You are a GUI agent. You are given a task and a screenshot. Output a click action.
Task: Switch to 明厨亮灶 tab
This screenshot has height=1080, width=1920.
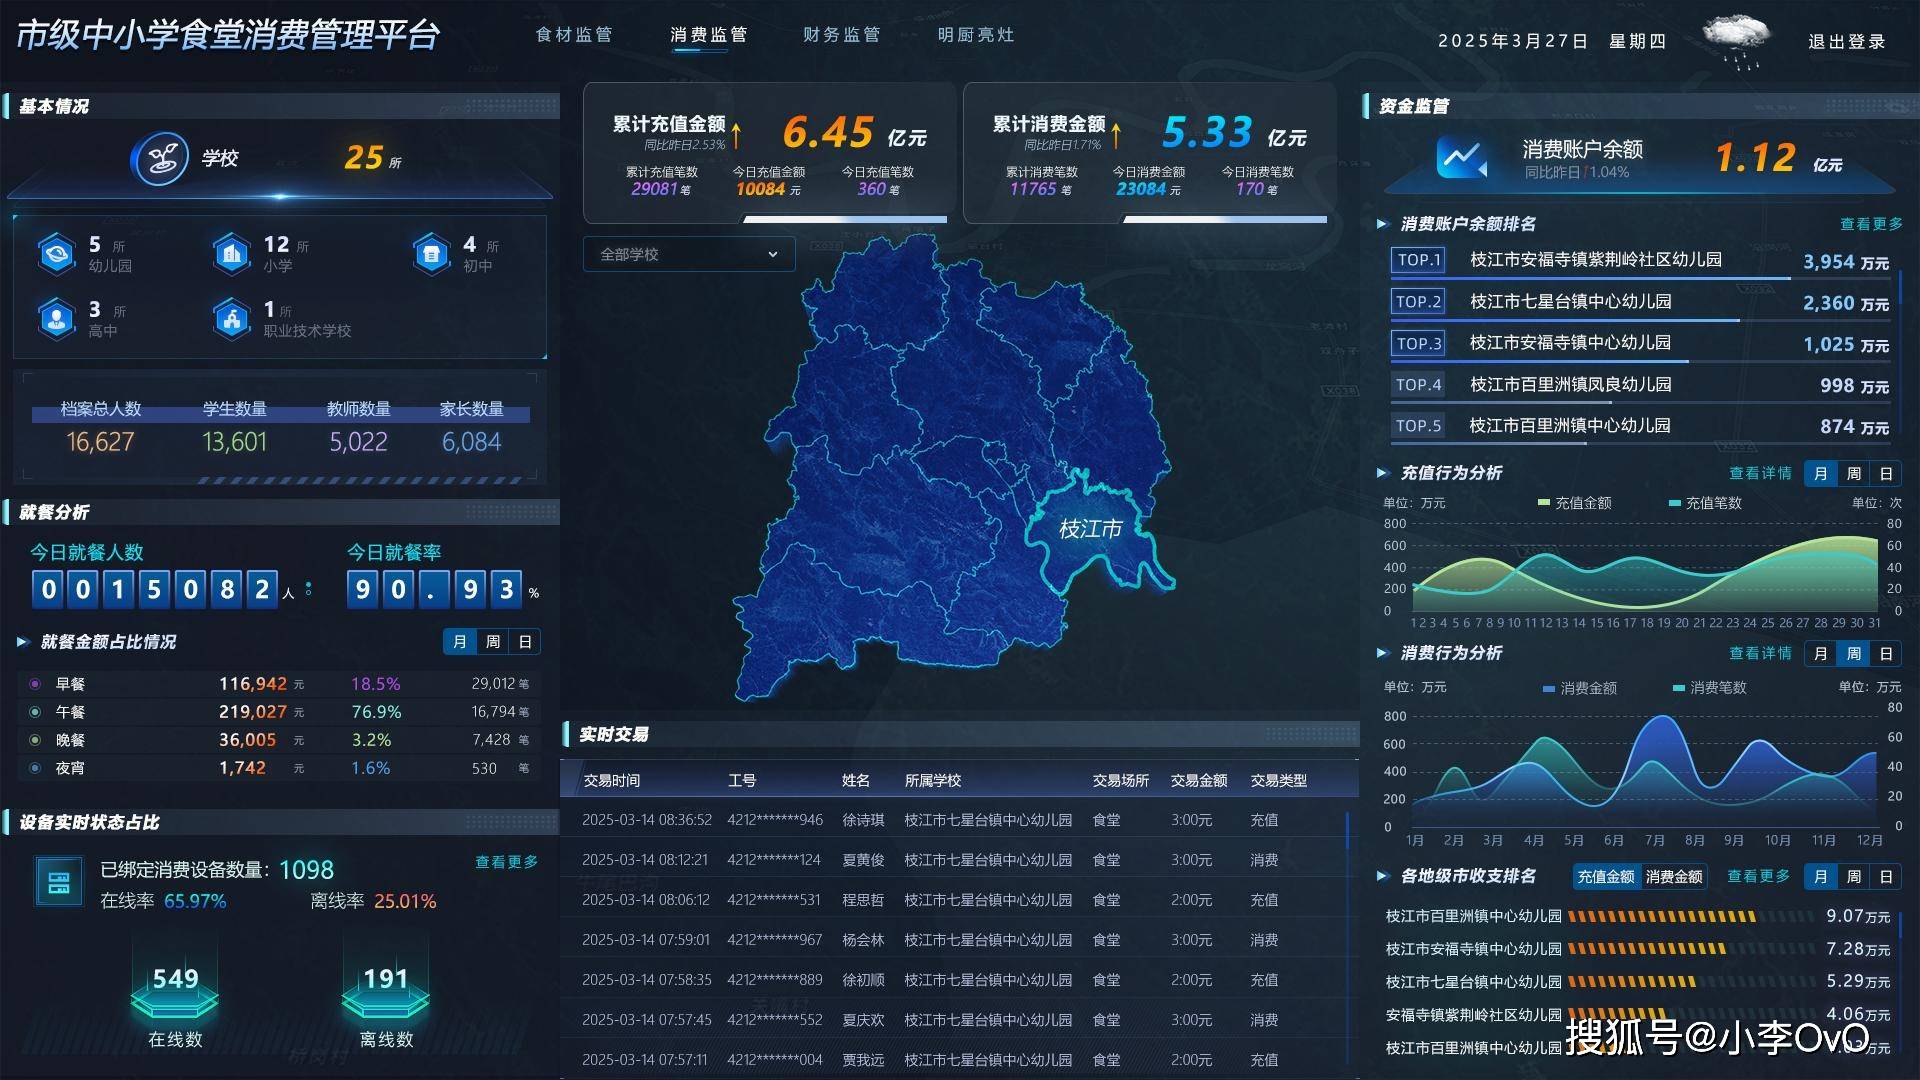[976, 35]
